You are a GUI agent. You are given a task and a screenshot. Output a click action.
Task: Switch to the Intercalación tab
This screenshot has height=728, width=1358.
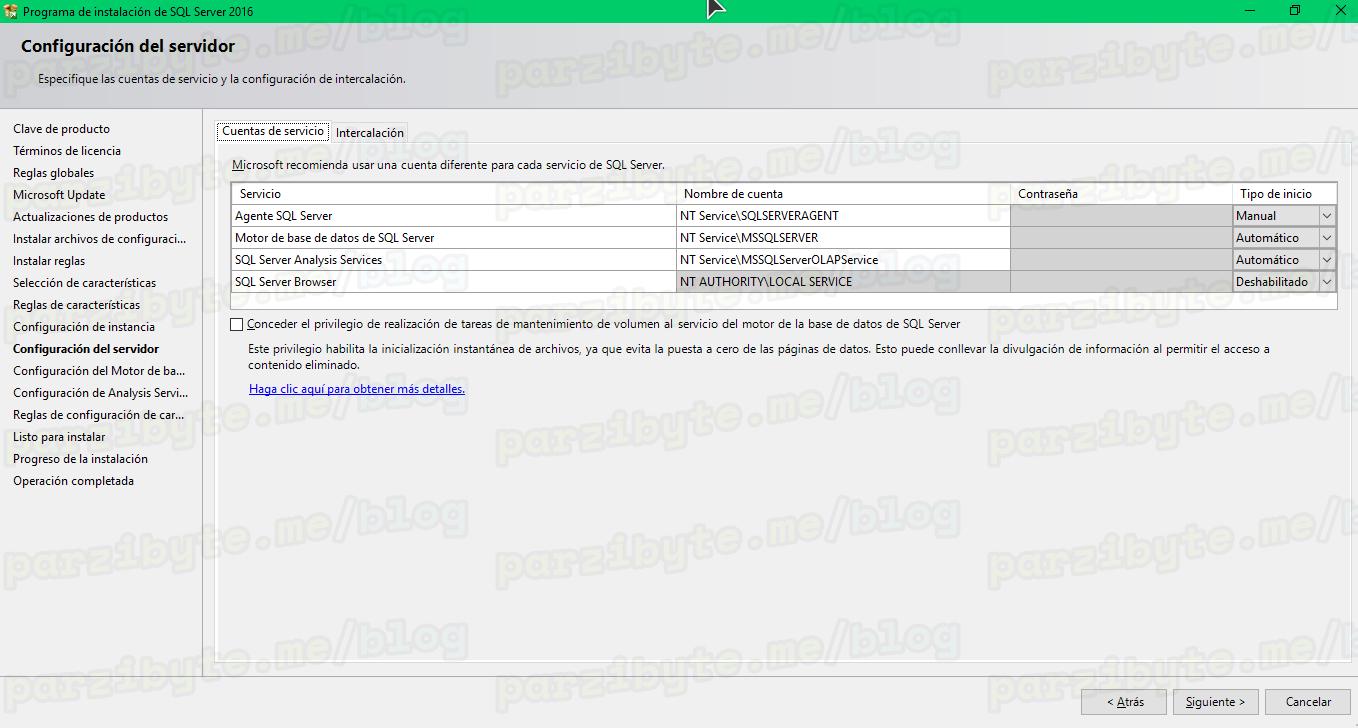370,133
